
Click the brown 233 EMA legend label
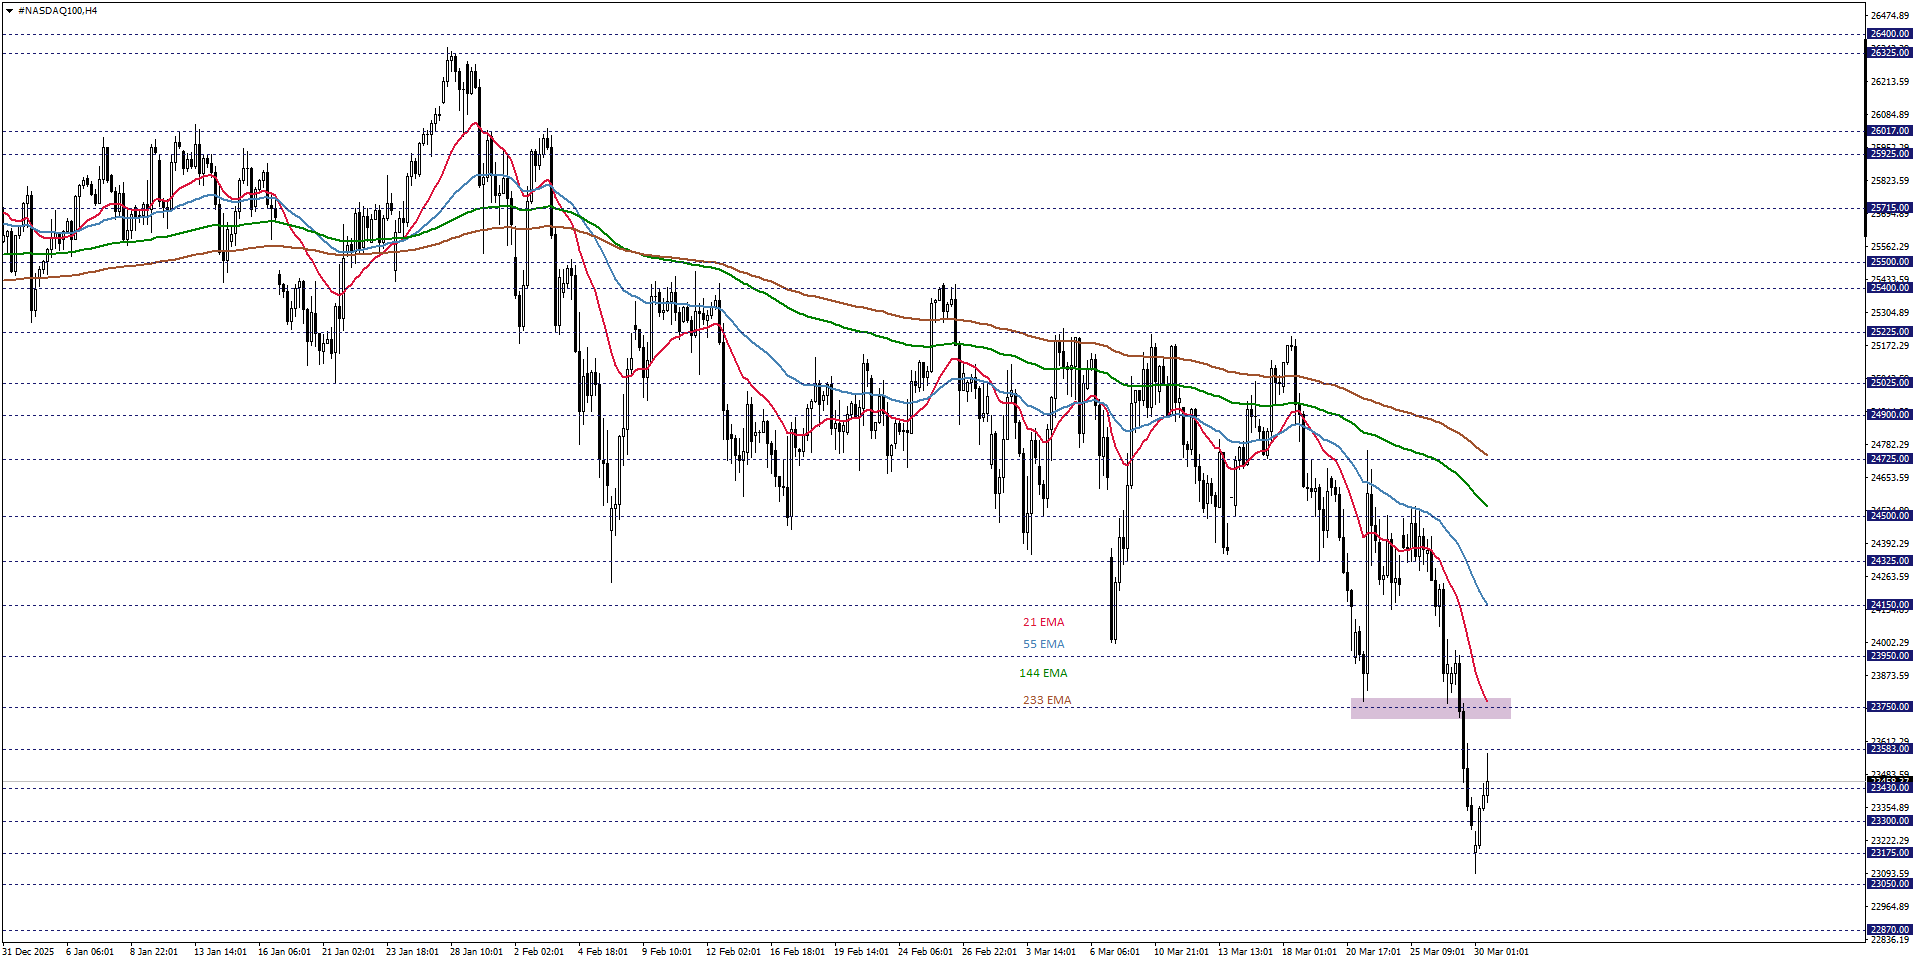pos(1045,700)
